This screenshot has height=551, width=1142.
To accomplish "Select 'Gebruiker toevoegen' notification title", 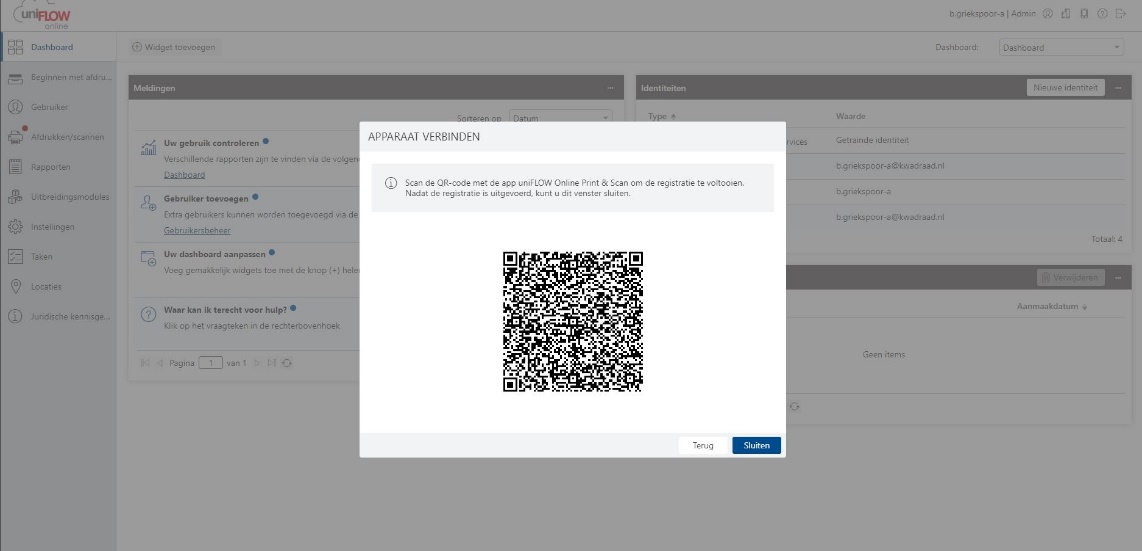I will pos(206,198).
